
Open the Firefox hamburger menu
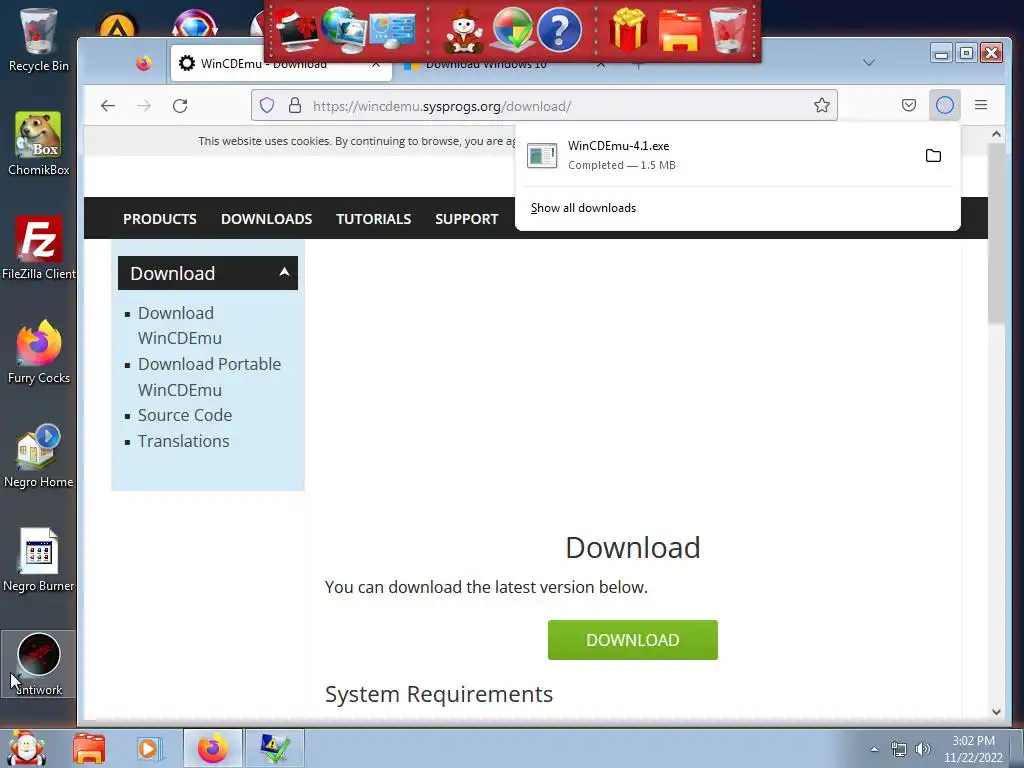click(x=980, y=105)
